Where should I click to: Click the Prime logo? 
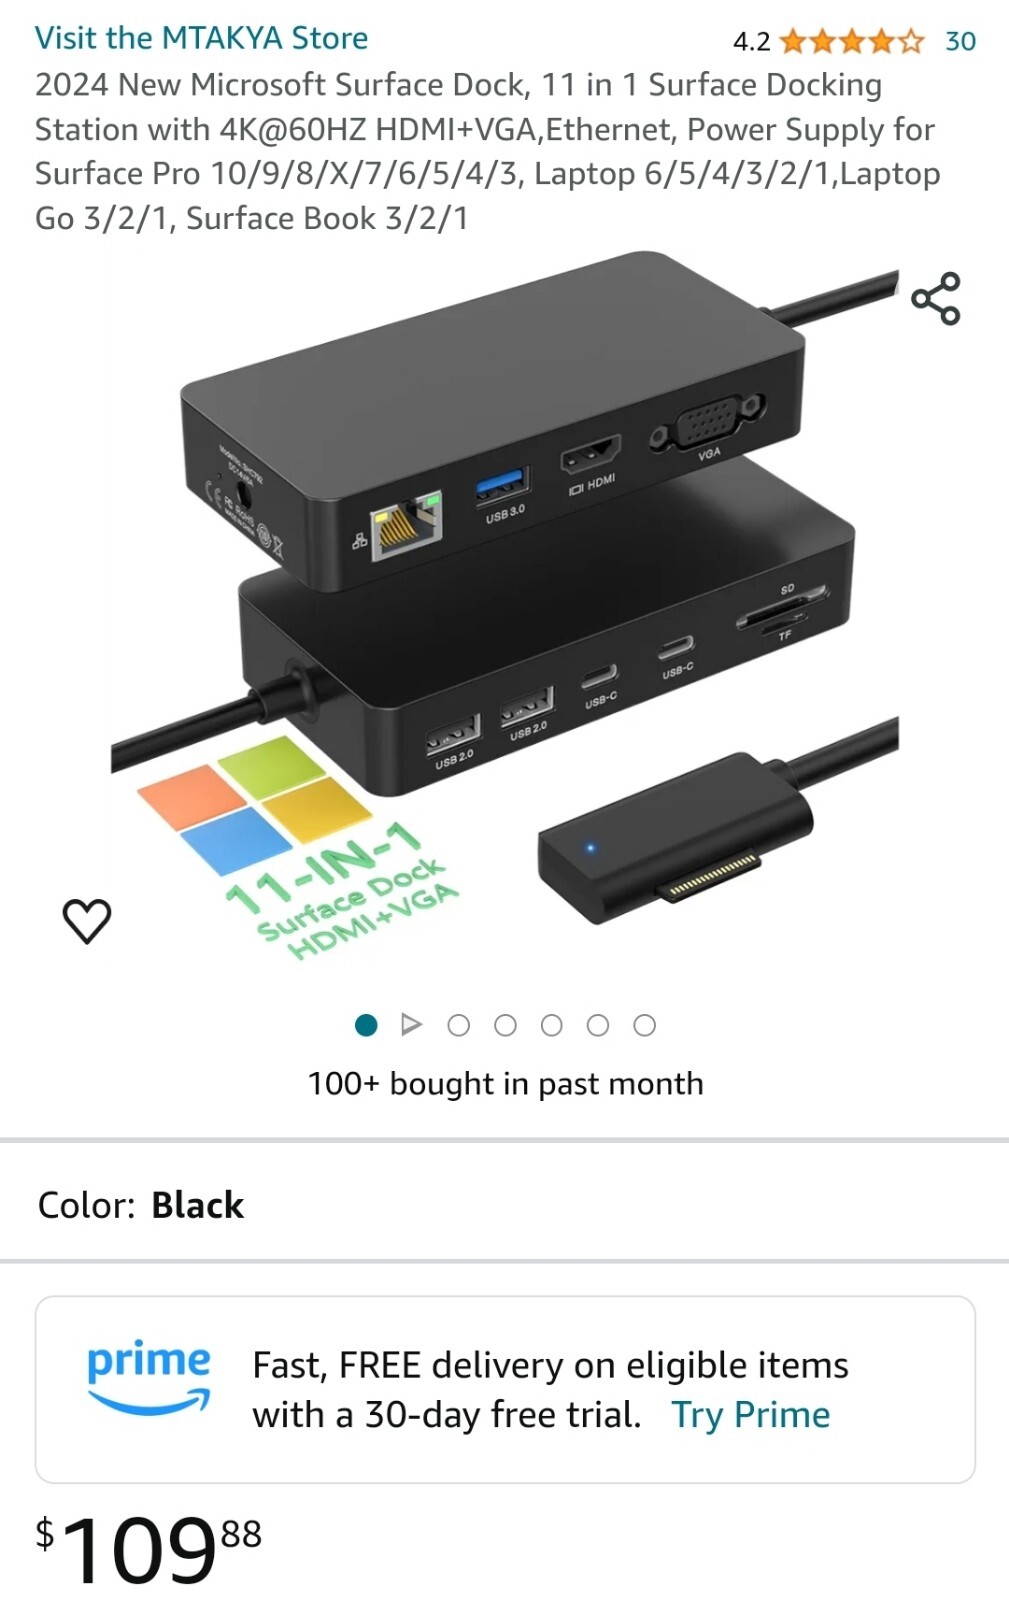tap(149, 1377)
